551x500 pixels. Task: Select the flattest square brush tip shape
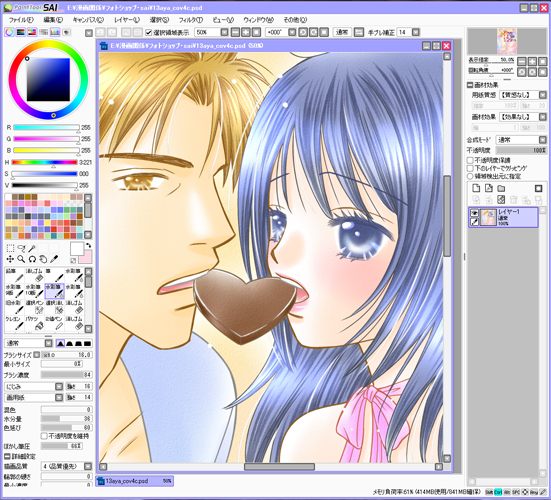point(87,343)
